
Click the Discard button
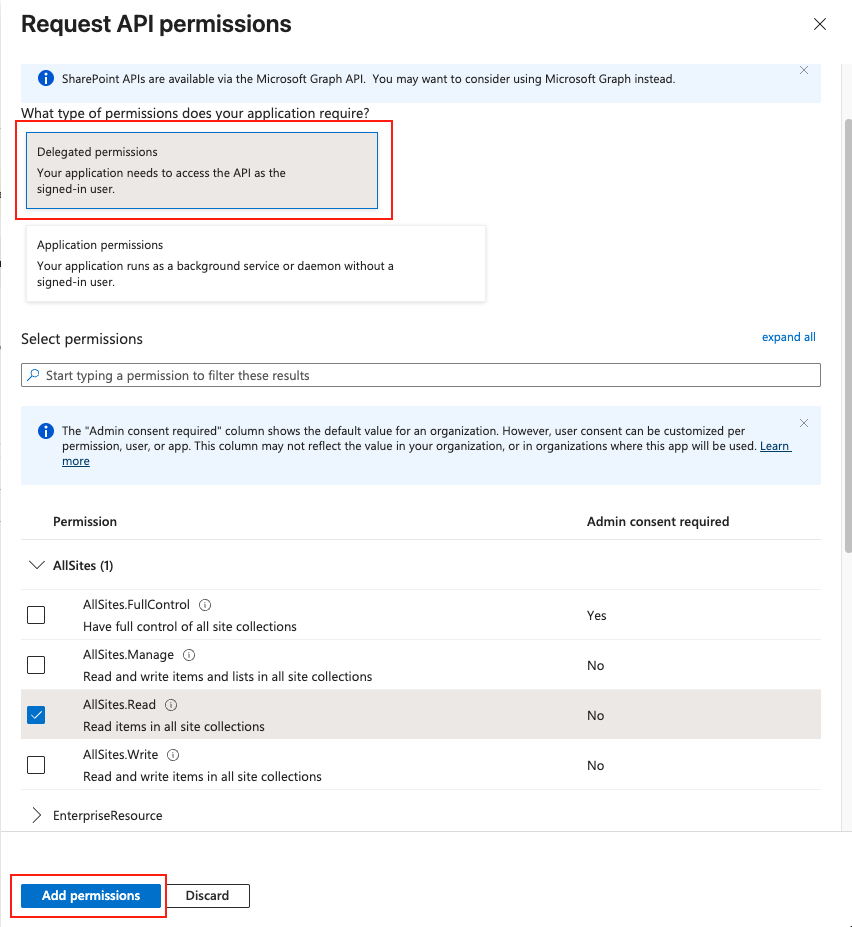(x=207, y=895)
